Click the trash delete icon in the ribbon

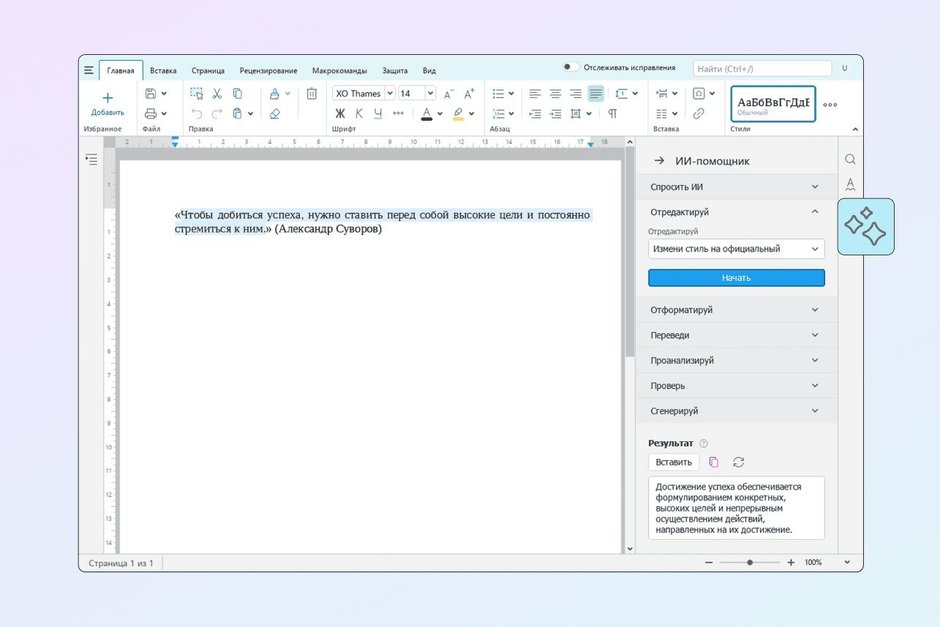point(311,93)
